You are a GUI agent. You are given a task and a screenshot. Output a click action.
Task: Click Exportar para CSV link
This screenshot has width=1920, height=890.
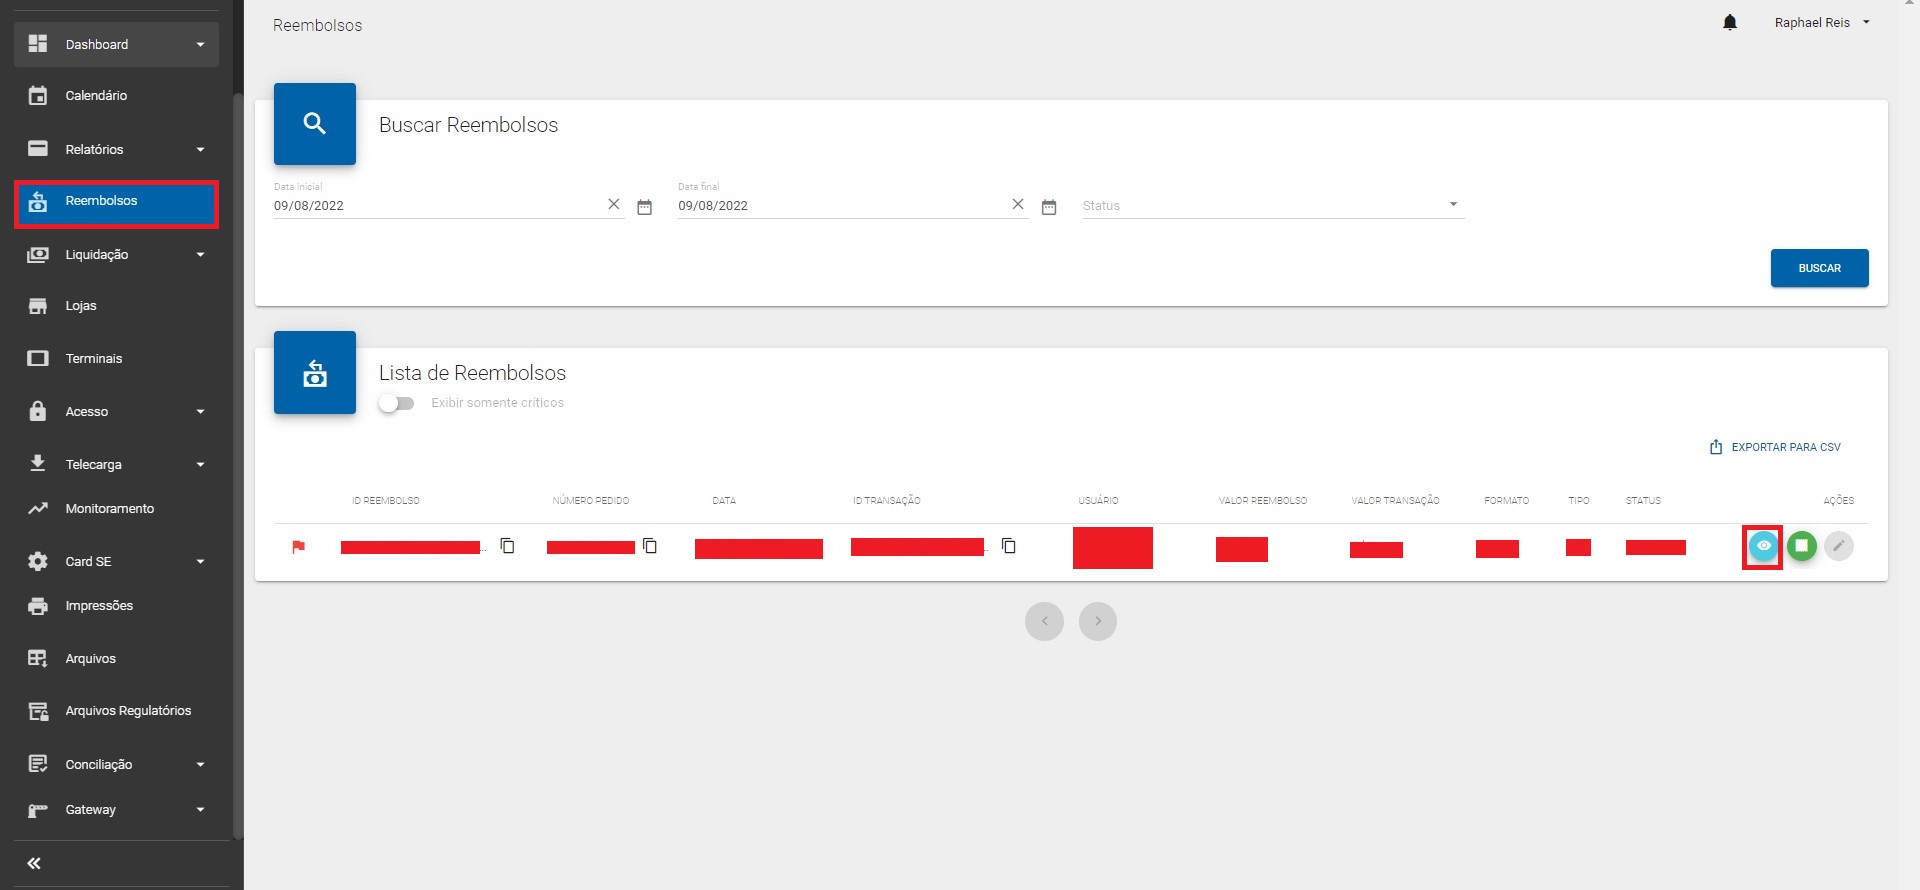pos(1775,447)
